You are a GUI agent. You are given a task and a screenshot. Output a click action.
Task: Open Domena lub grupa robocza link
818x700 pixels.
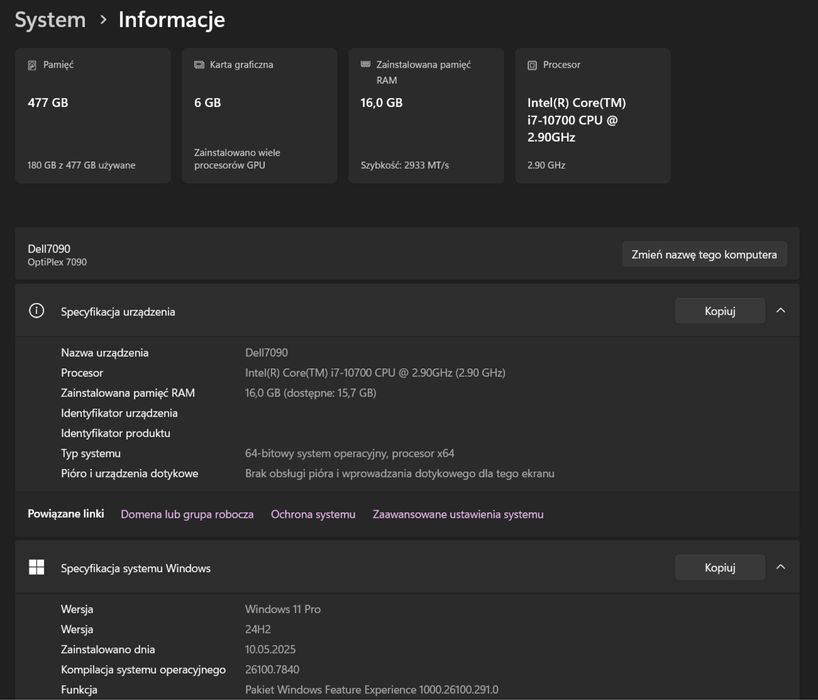[187, 514]
